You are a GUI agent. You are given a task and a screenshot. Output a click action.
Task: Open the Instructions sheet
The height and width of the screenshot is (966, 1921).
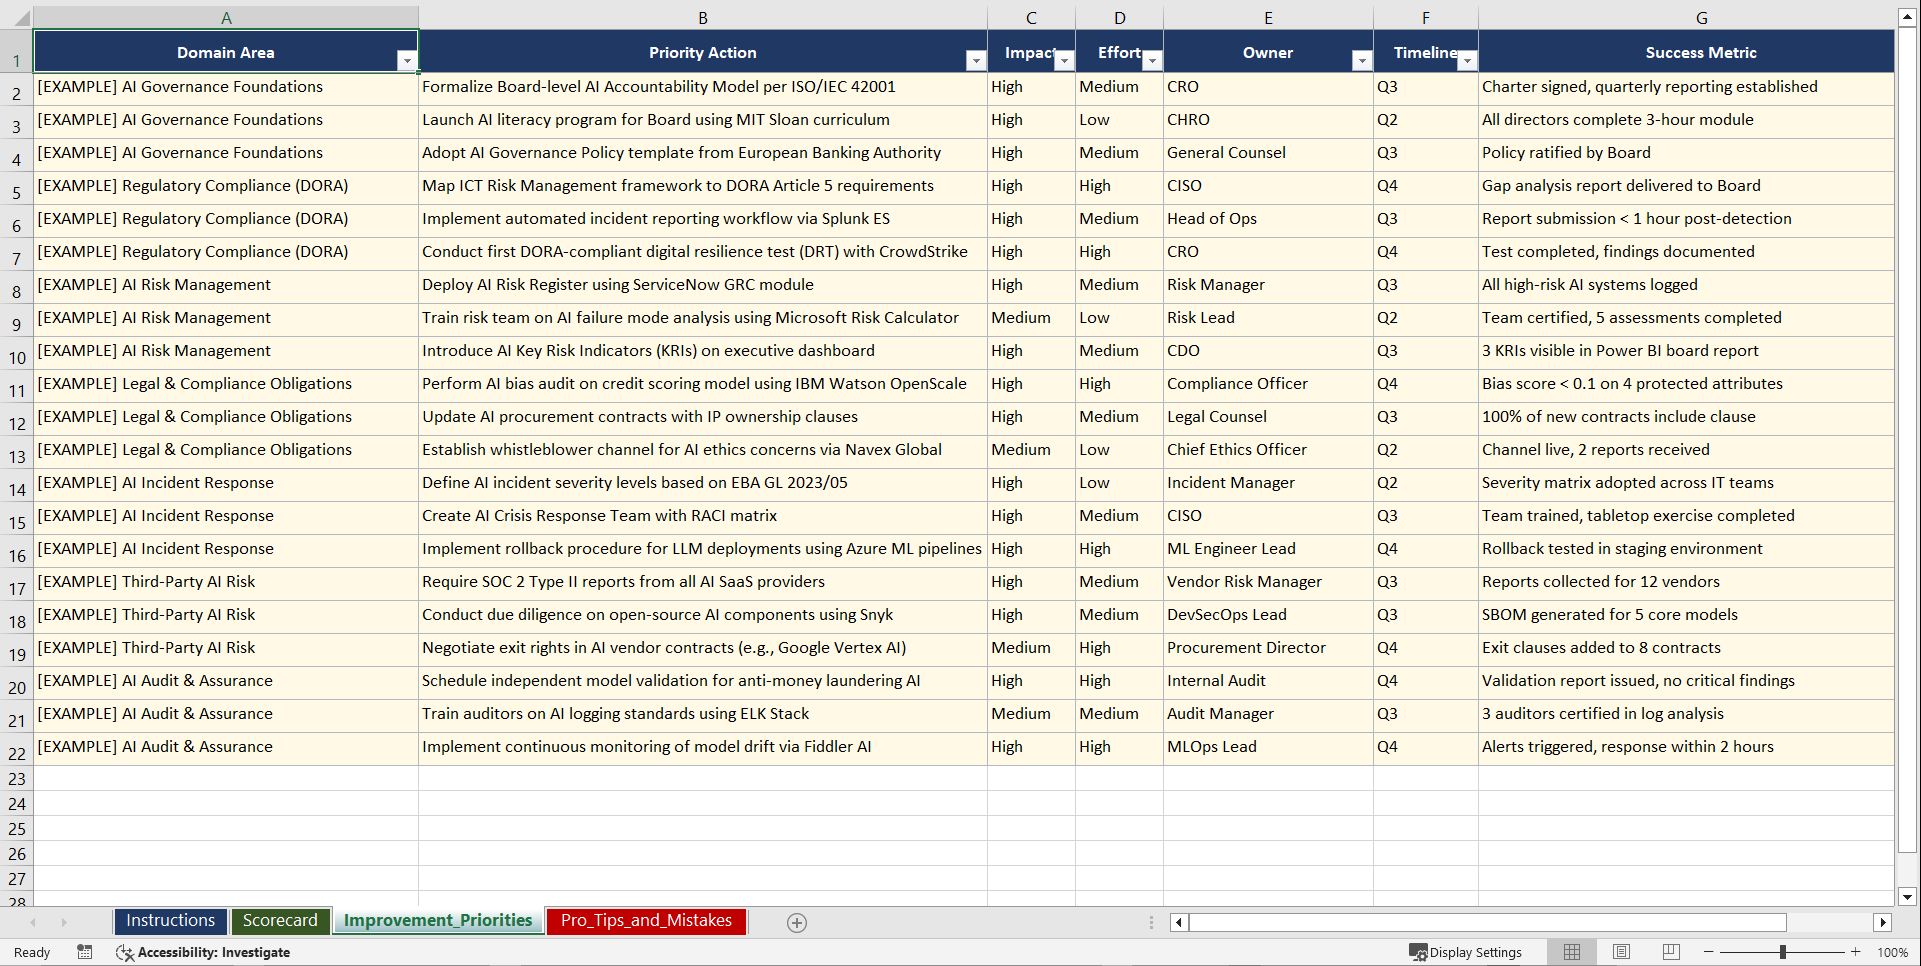click(x=170, y=920)
